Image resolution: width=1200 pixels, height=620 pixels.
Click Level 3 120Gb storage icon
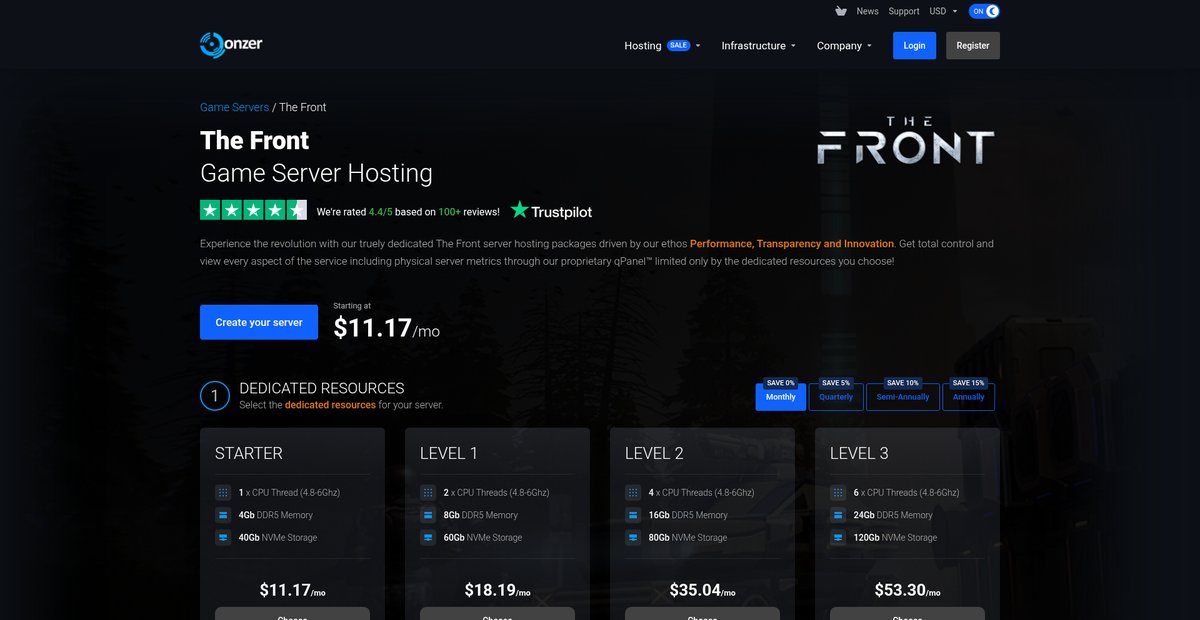(838, 537)
